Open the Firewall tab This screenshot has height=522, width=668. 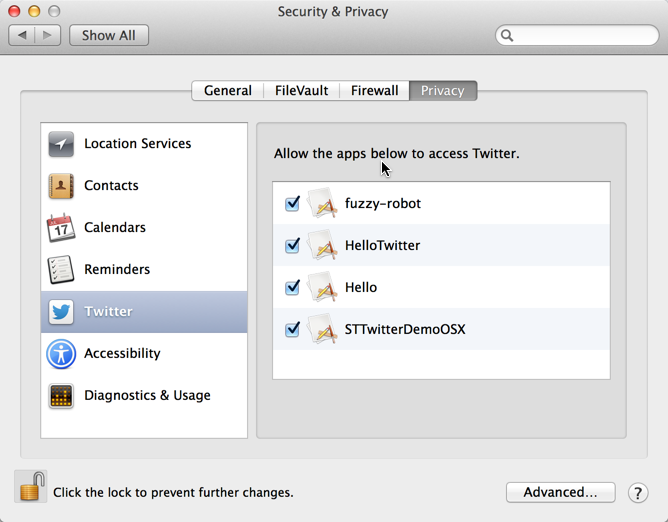(374, 91)
